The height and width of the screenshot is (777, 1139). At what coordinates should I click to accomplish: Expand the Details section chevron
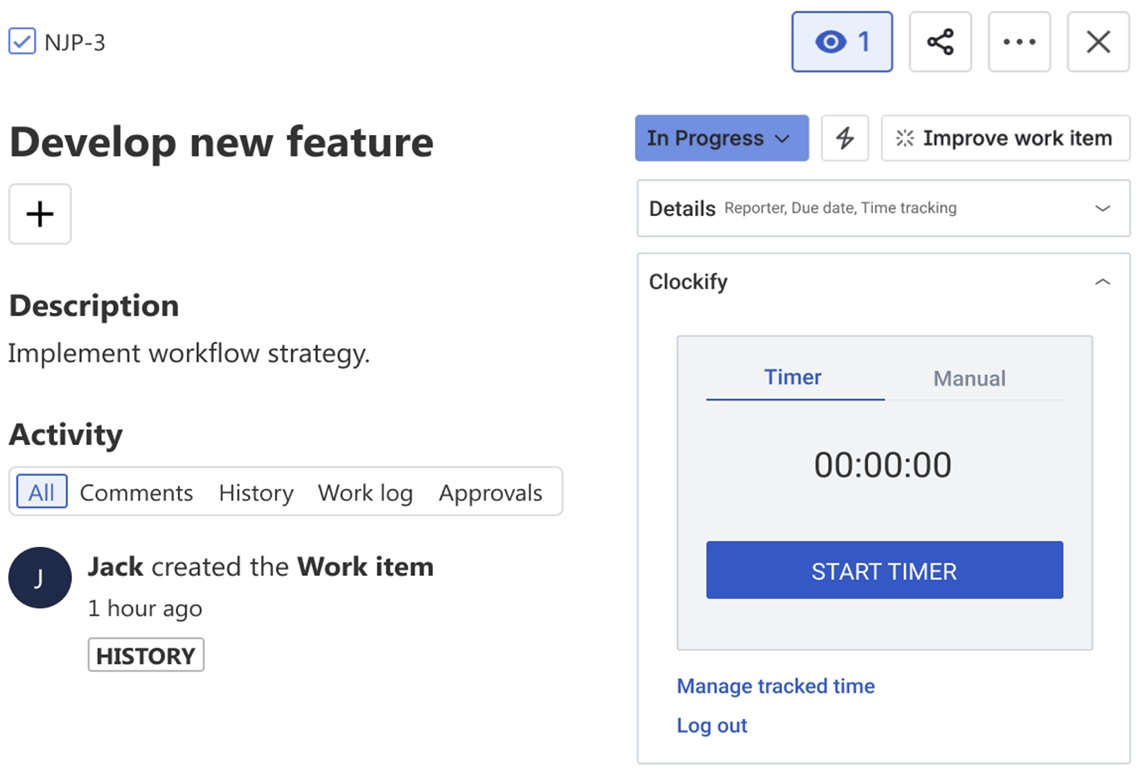click(x=1103, y=208)
